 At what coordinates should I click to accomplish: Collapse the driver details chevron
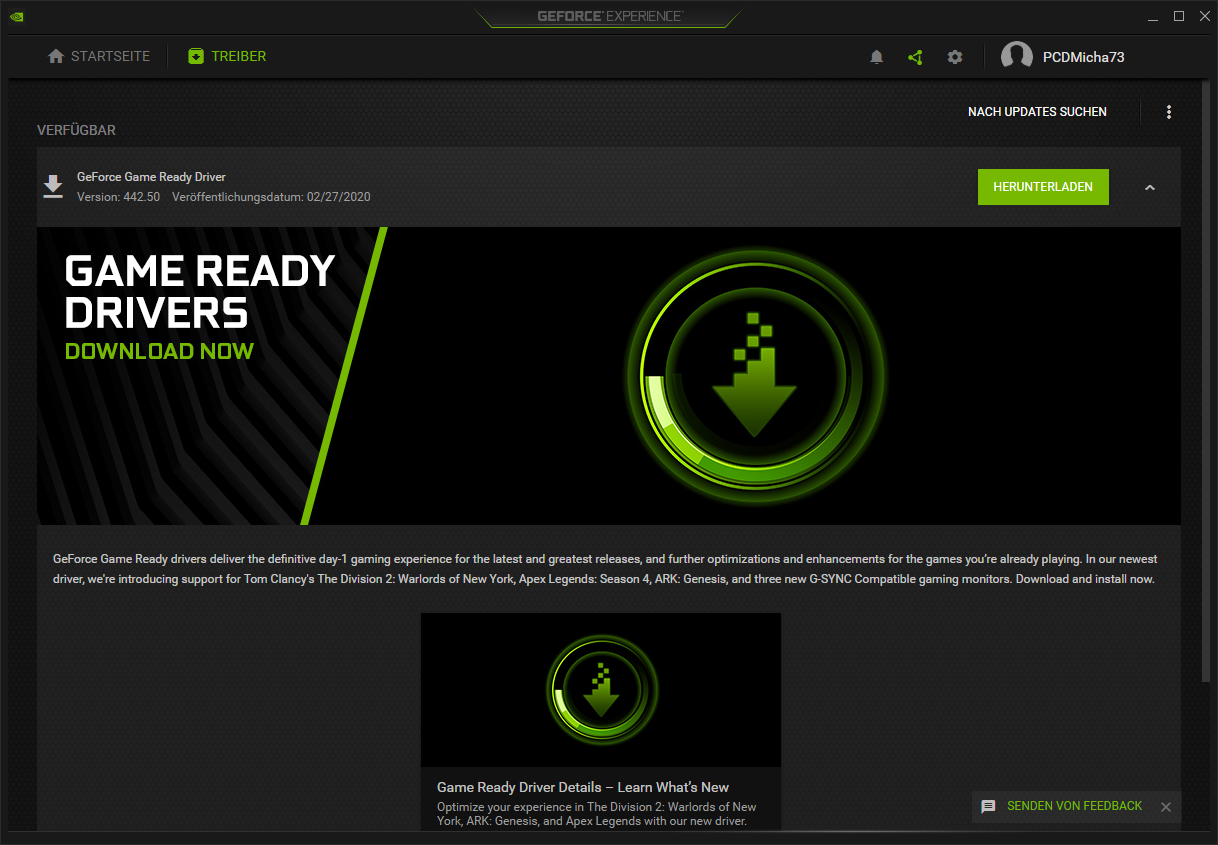1150,187
